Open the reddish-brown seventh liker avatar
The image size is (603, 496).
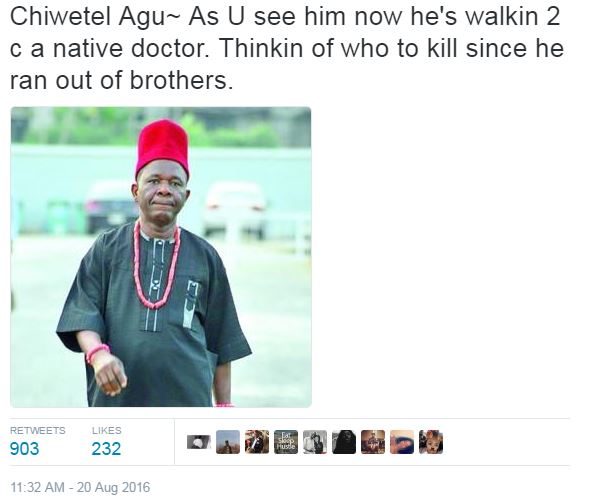[373, 442]
